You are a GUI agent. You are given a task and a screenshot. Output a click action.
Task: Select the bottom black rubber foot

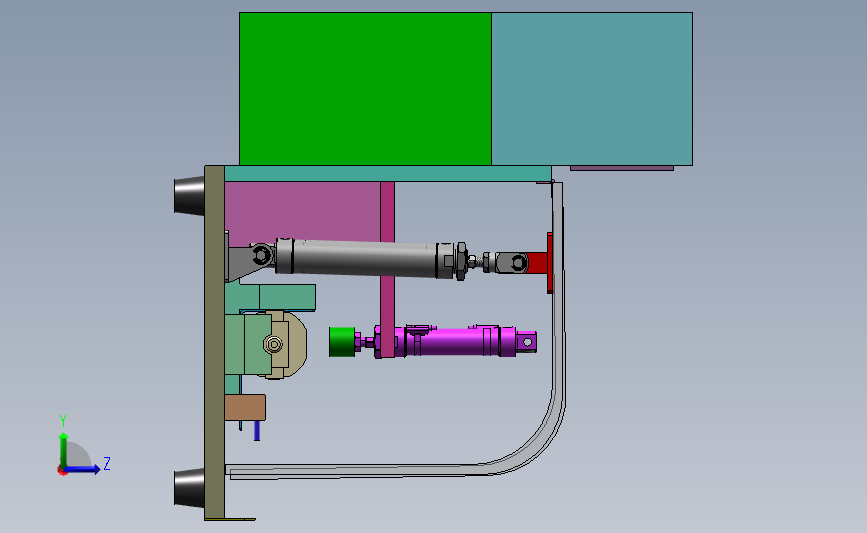190,488
